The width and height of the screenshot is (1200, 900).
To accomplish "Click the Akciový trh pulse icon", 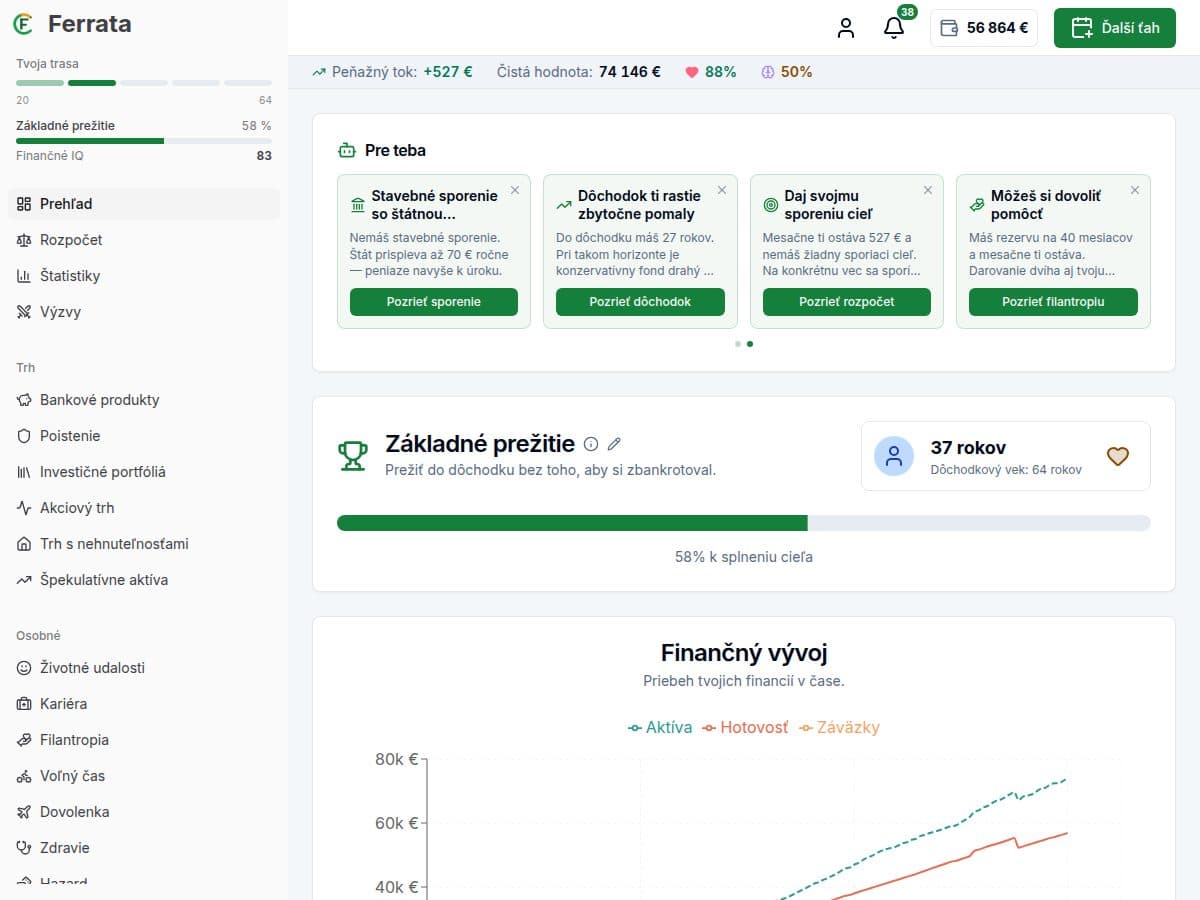I will 24,508.
